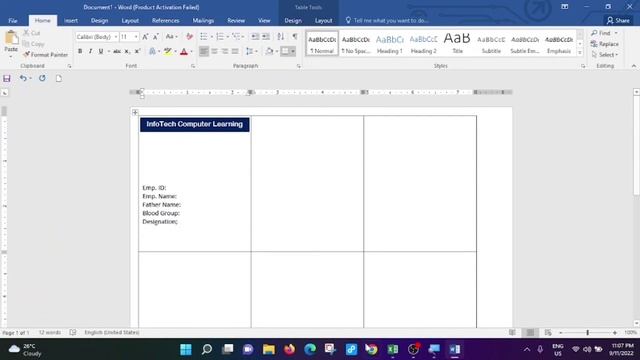Screen dimensions: 640x360
Task: Switch to the Insert tab
Action: click(71, 20)
